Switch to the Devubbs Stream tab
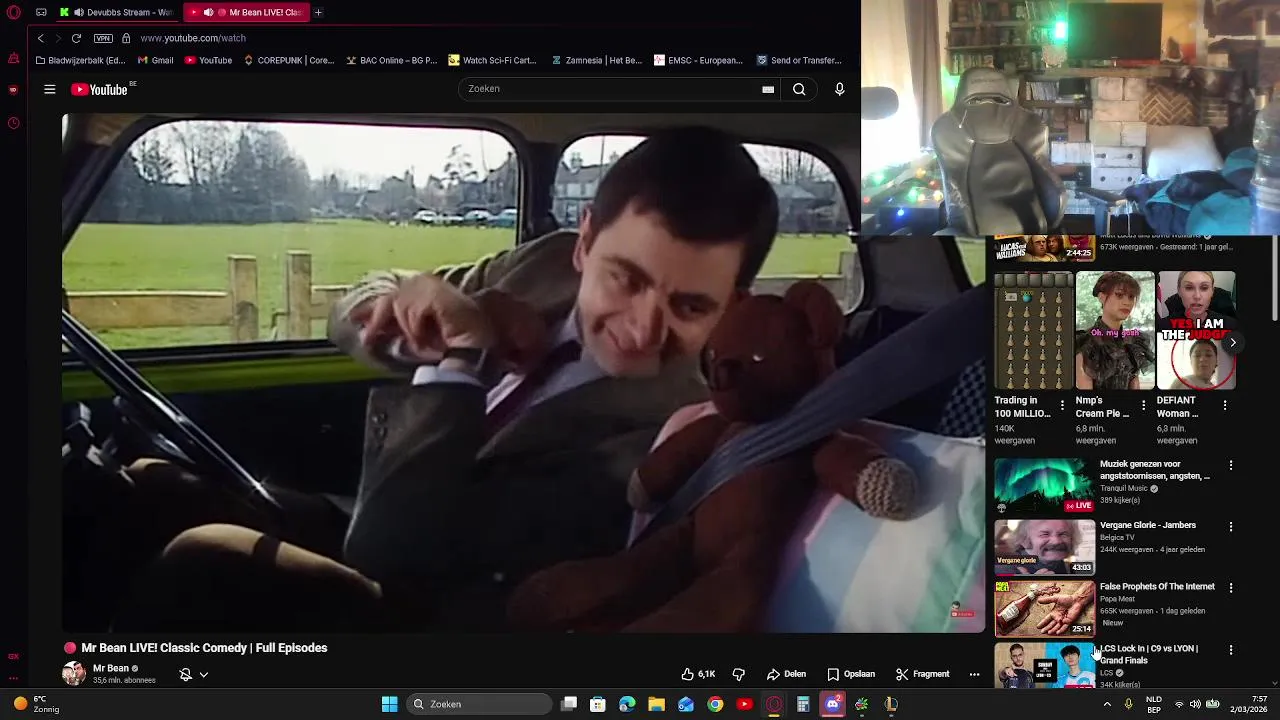This screenshot has width=1280, height=720. [117, 12]
